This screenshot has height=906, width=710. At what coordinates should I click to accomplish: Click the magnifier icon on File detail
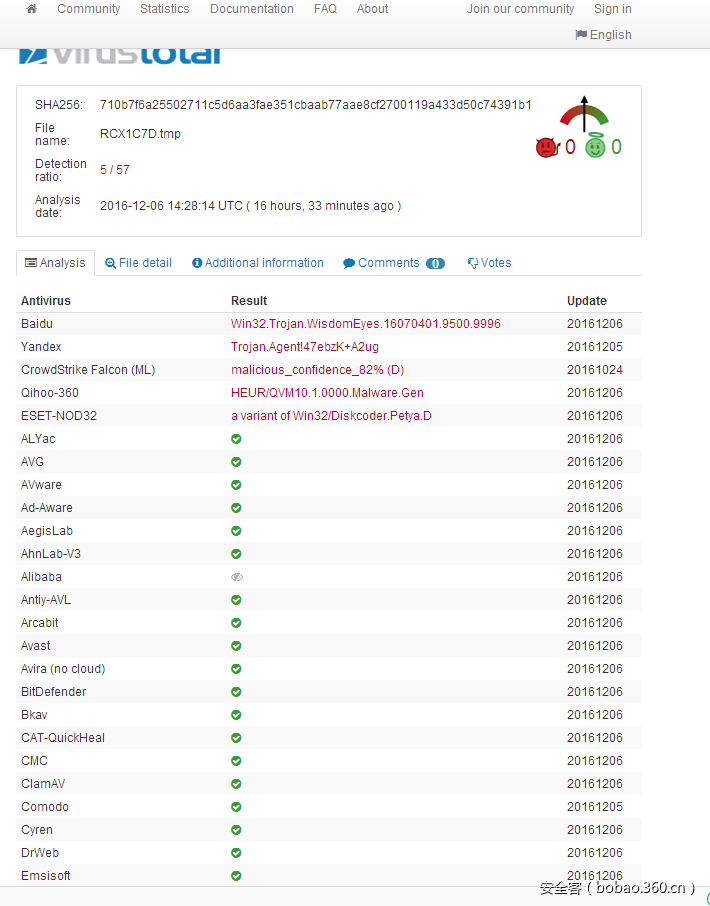pyautogui.click(x=110, y=263)
